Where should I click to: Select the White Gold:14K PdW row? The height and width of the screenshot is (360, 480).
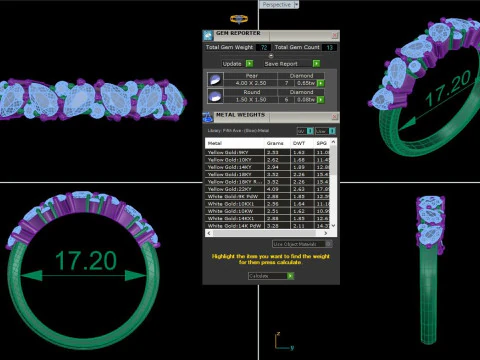(267, 226)
